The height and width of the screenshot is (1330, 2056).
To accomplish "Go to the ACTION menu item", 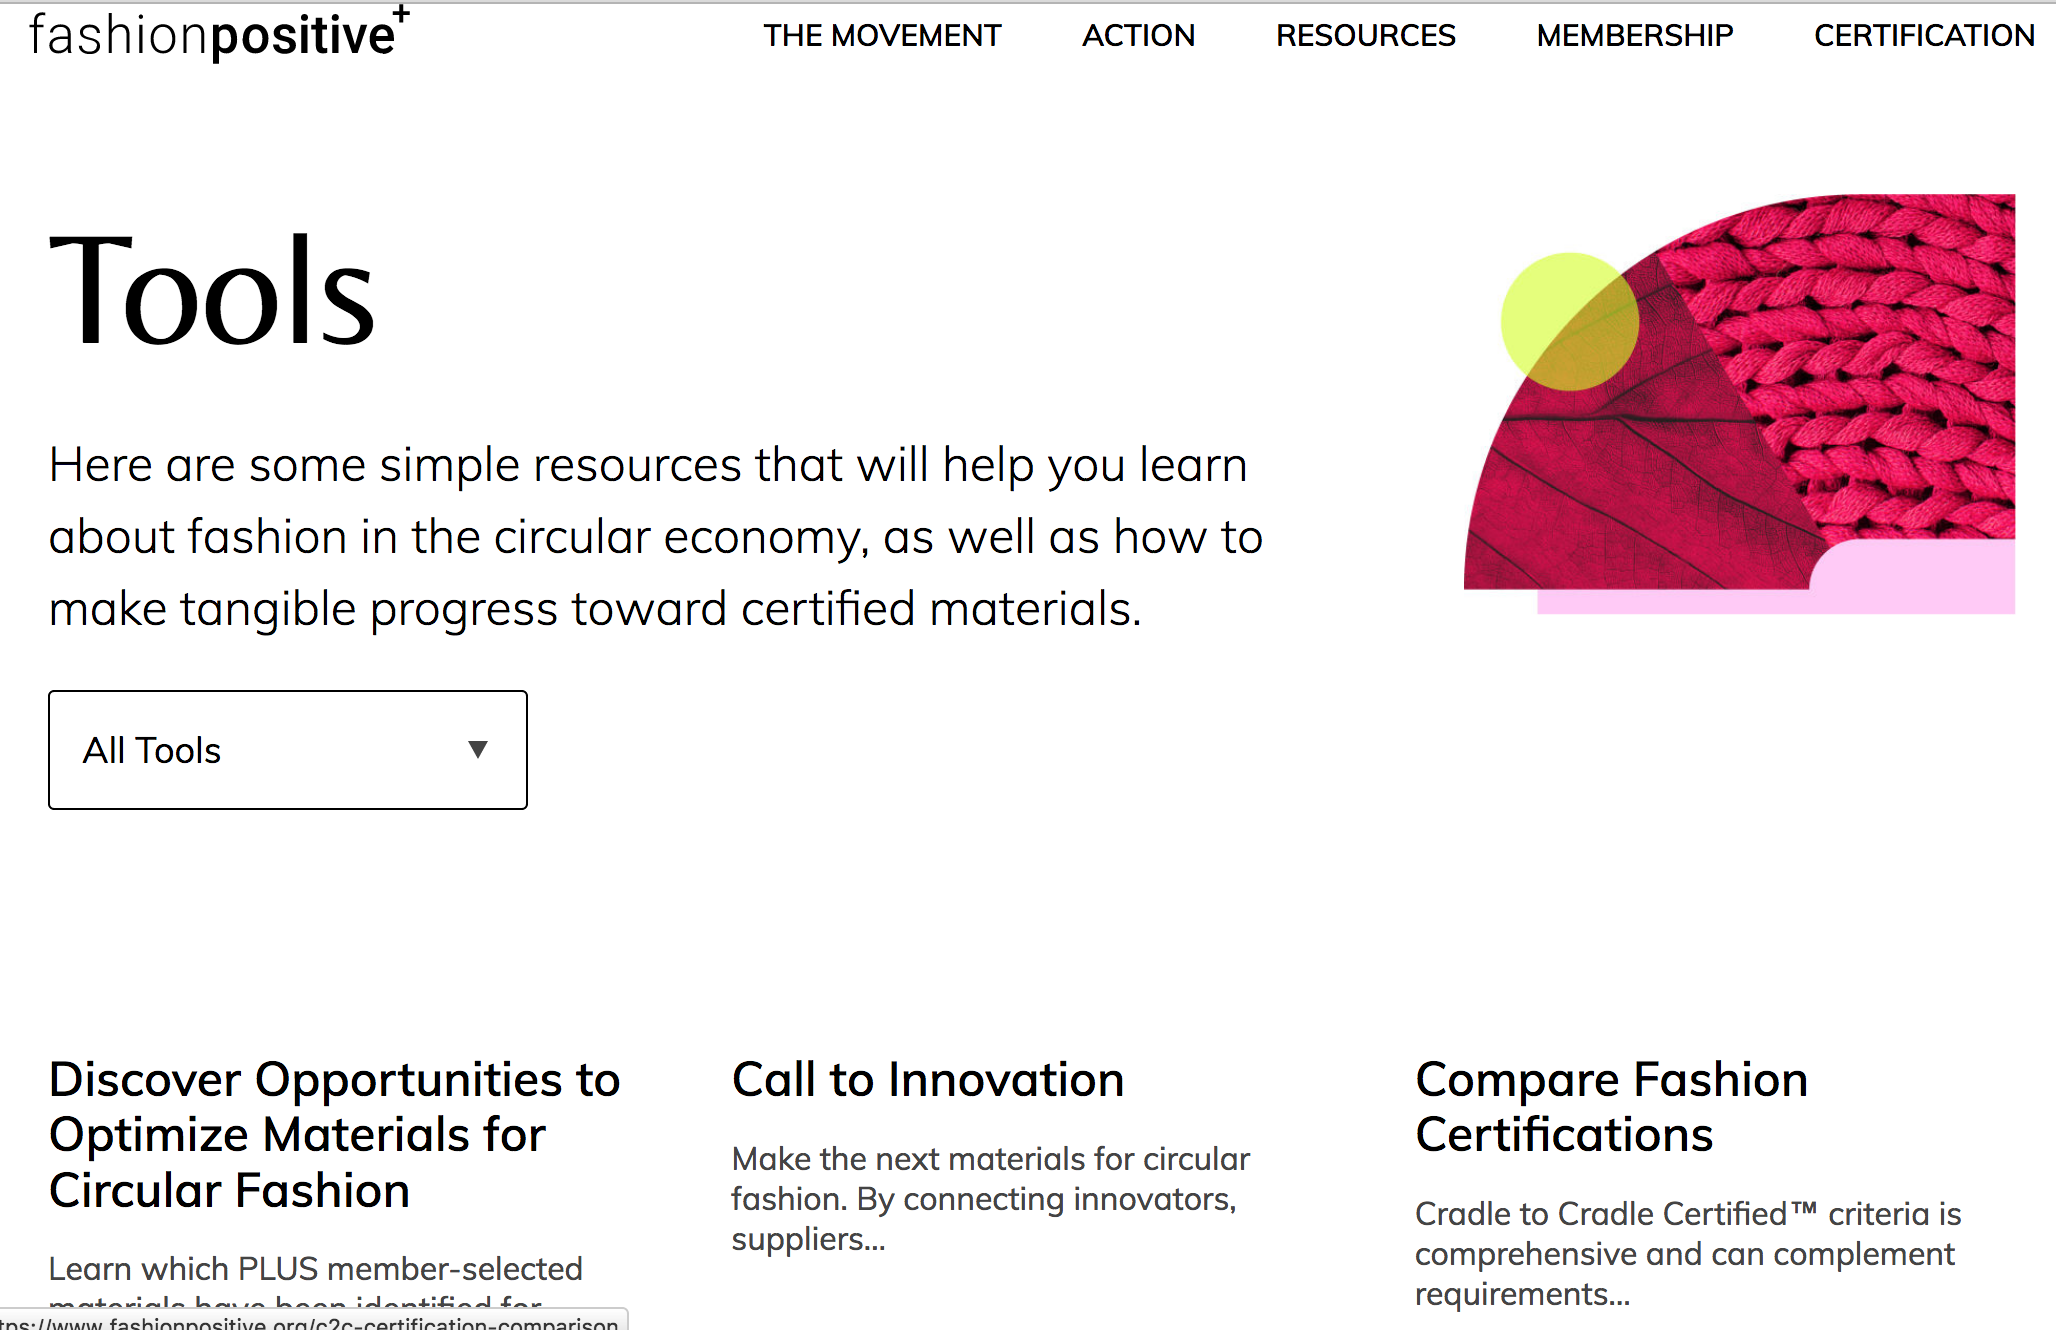I will [x=1138, y=36].
